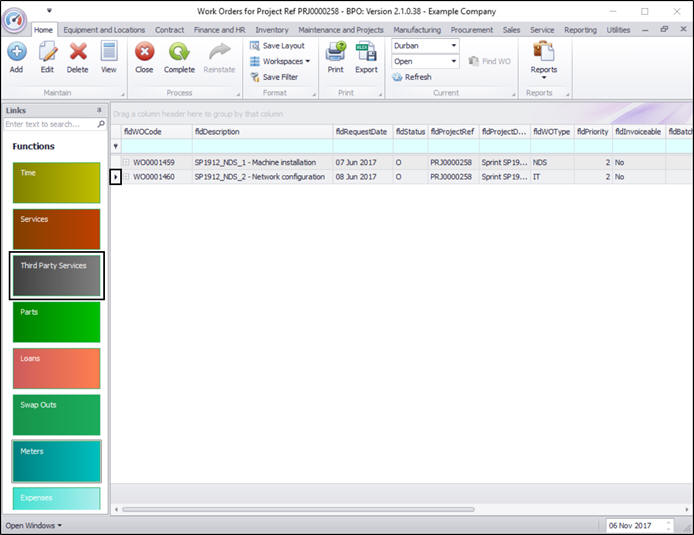Open the Manufacturing ribbon tab
The height and width of the screenshot is (535, 694).
tap(417, 30)
